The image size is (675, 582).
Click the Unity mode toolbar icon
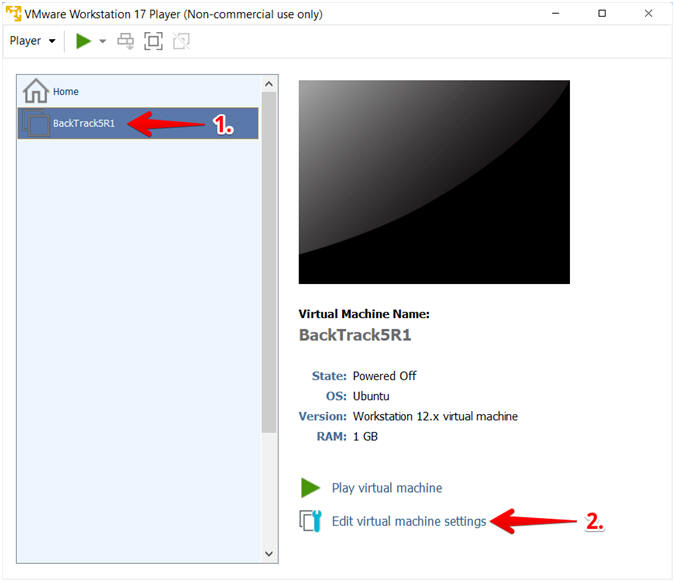coord(181,41)
